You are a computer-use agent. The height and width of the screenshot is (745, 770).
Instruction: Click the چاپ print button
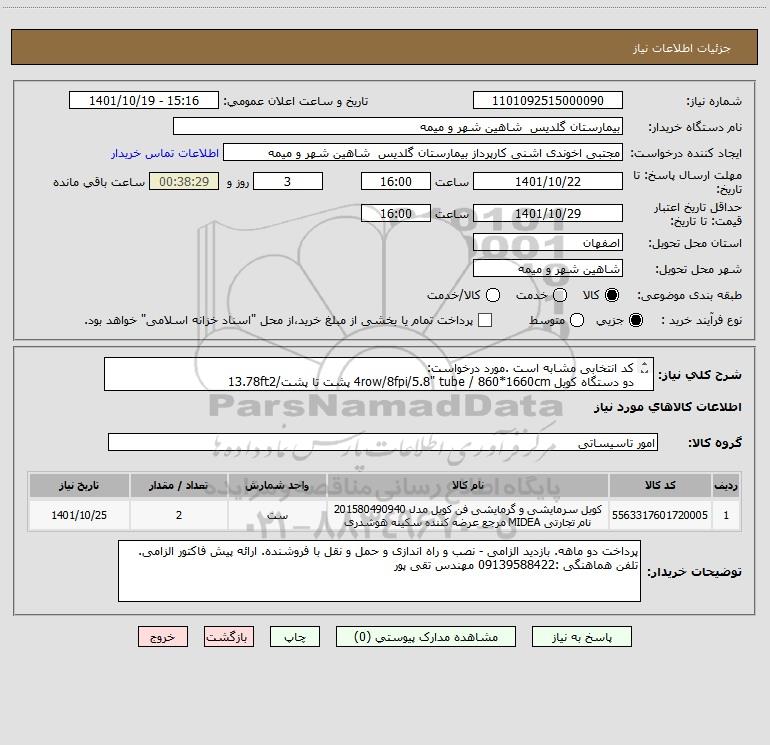pos(295,637)
